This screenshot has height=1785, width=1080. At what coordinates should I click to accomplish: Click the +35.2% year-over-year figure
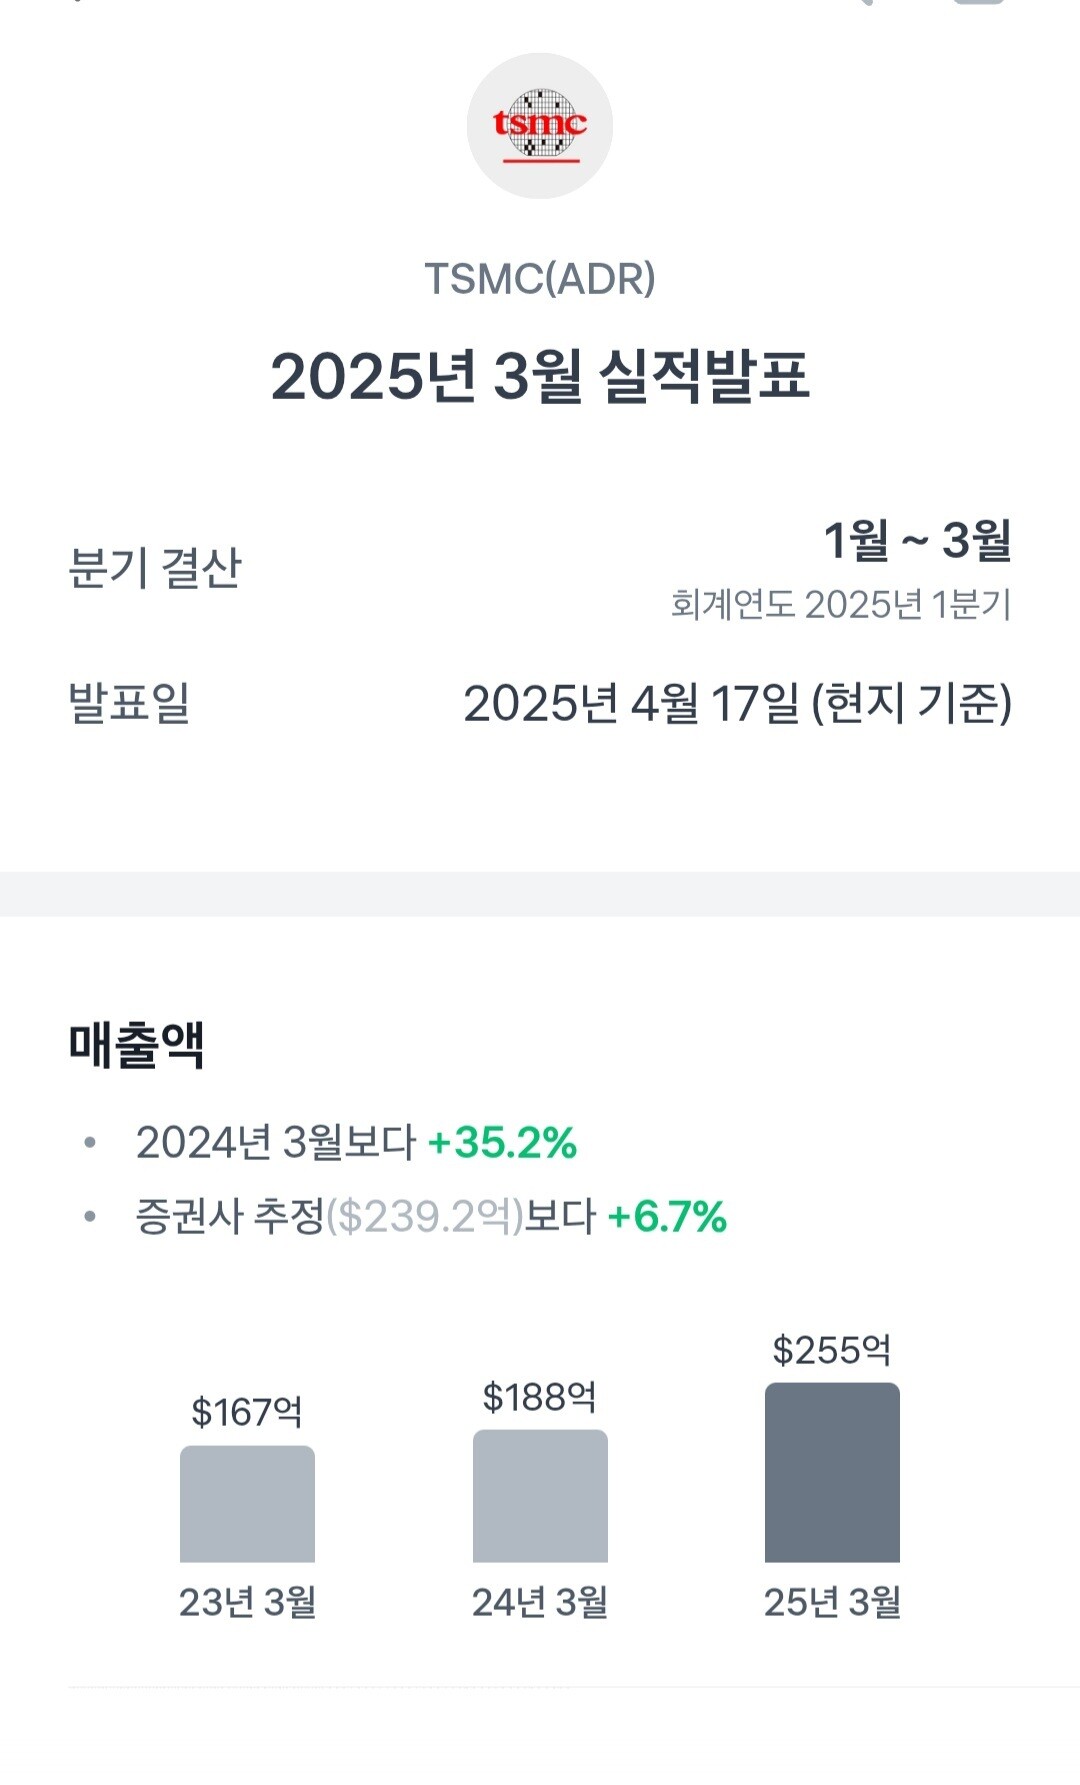click(x=502, y=1143)
